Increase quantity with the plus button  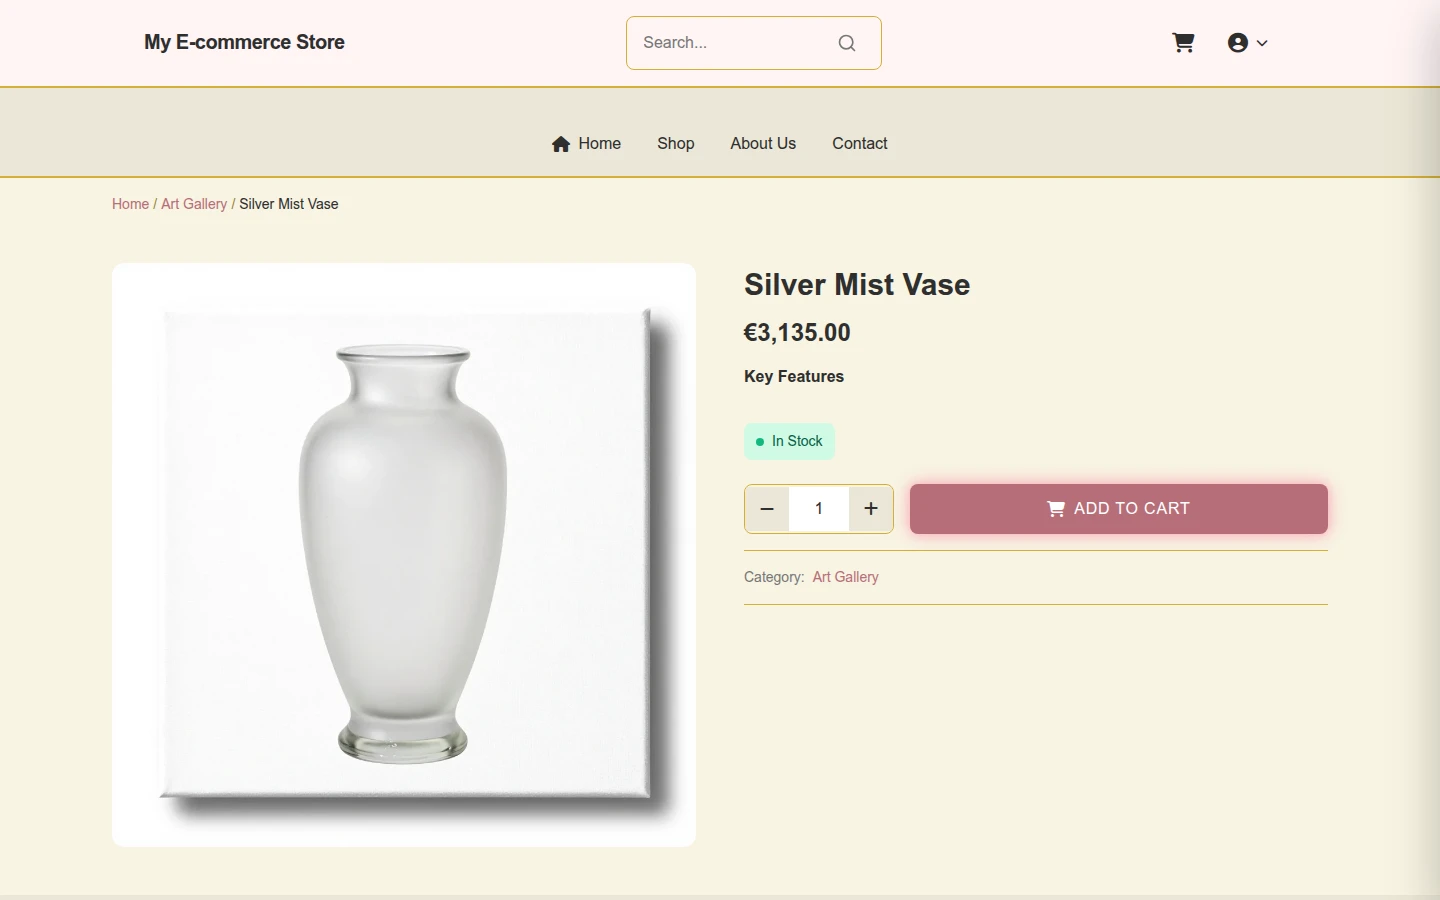871,509
